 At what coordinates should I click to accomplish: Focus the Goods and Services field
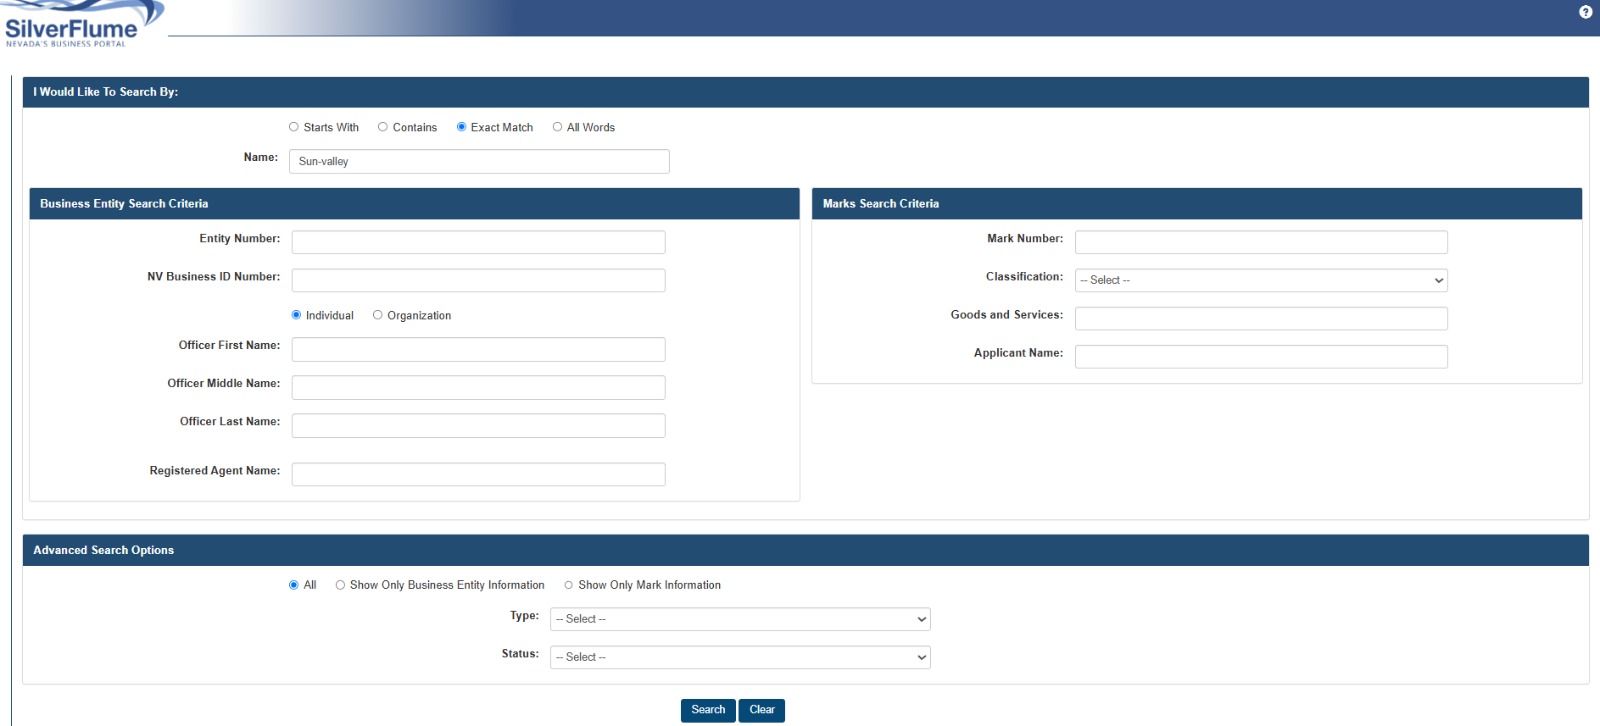tap(1261, 318)
